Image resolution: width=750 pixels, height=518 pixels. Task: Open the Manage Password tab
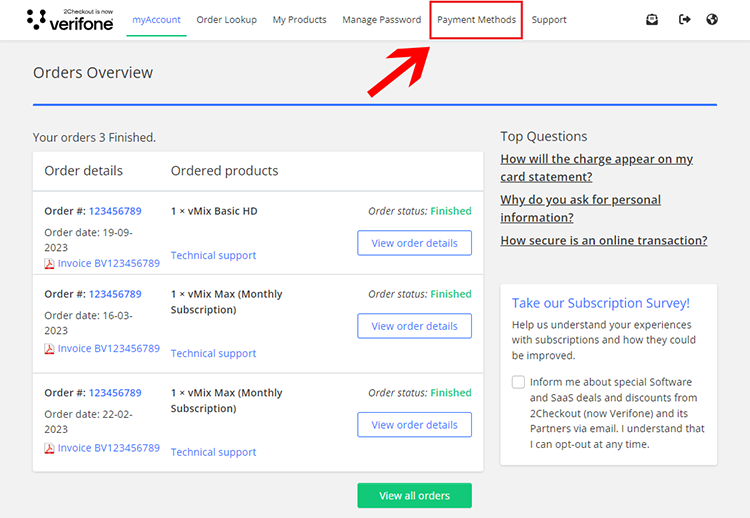[x=381, y=20]
